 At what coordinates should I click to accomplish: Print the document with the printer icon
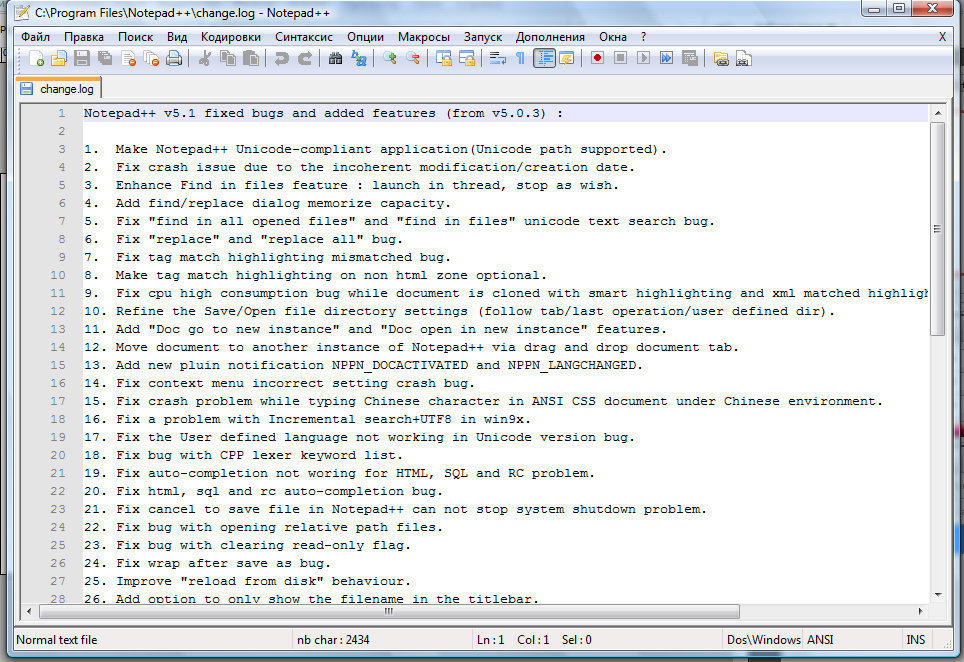(x=174, y=58)
